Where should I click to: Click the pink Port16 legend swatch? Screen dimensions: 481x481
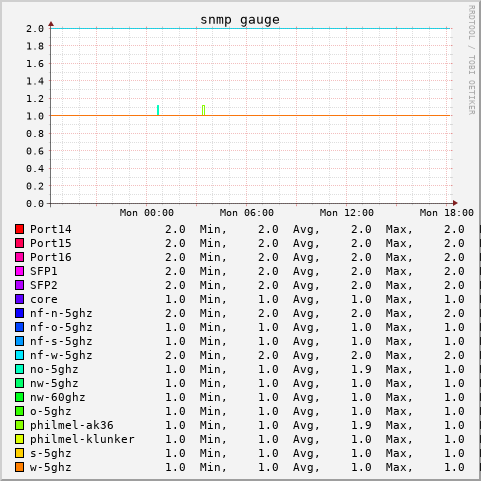tap(20, 257)
